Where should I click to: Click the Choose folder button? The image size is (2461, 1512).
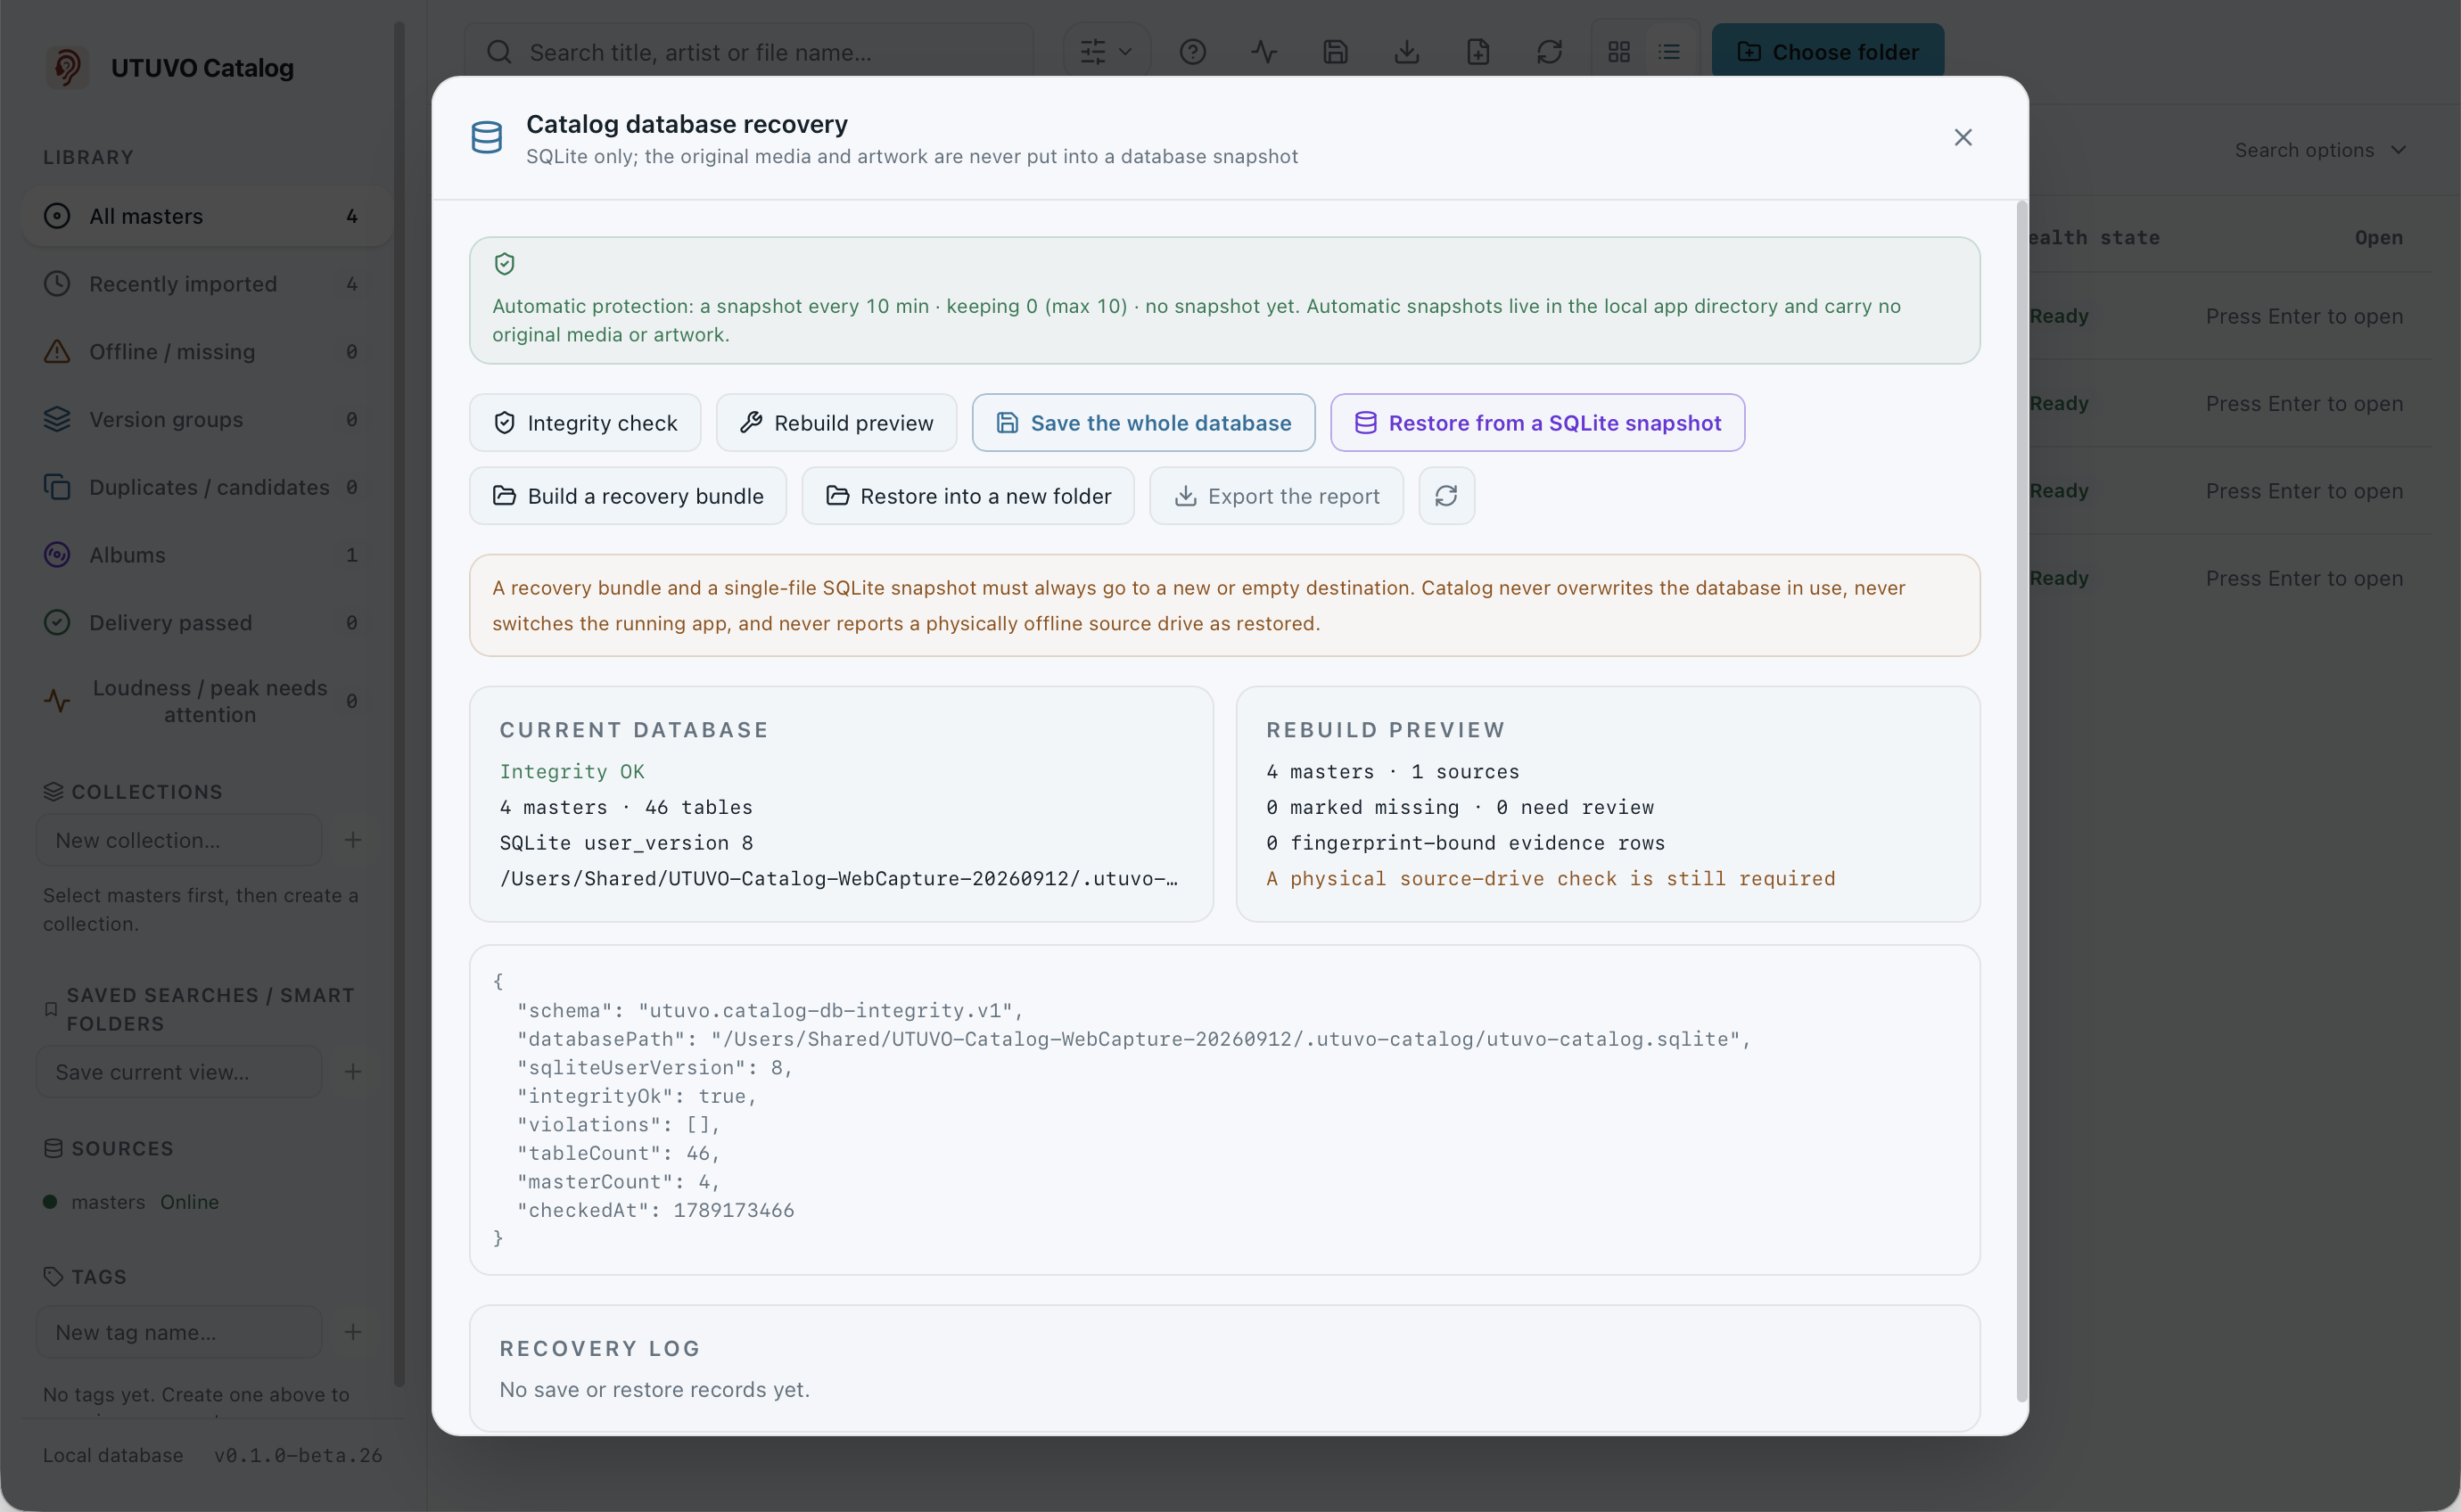[x=1827, y=52]
